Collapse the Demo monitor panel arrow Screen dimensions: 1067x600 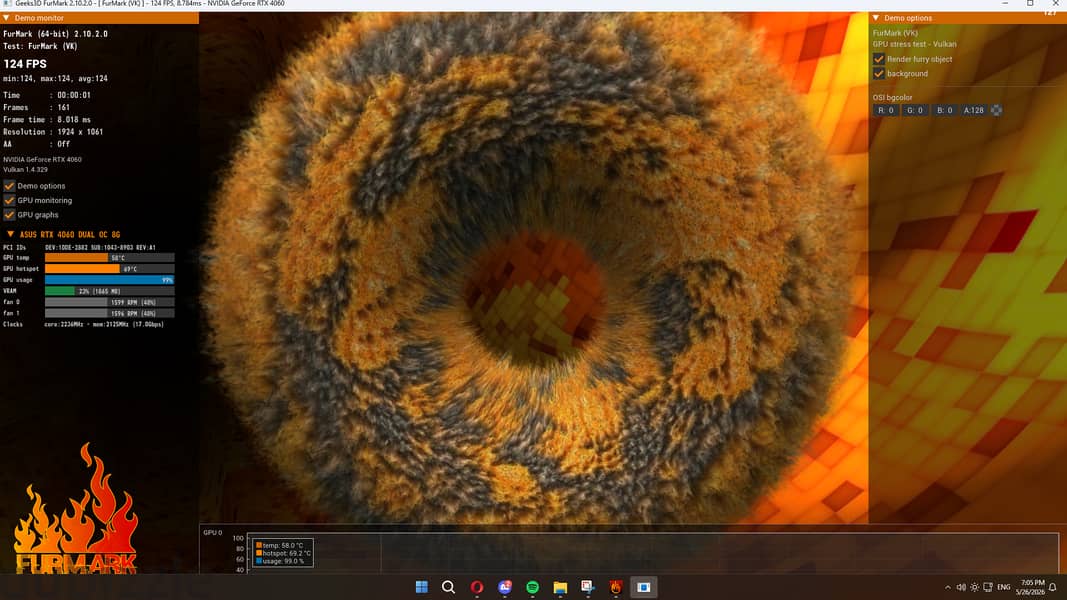pyautogui.click(x=6, y=18)
